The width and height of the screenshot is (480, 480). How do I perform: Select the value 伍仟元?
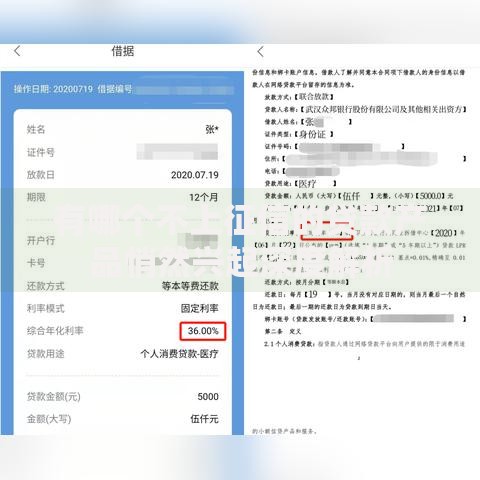[x=204, y=419]
